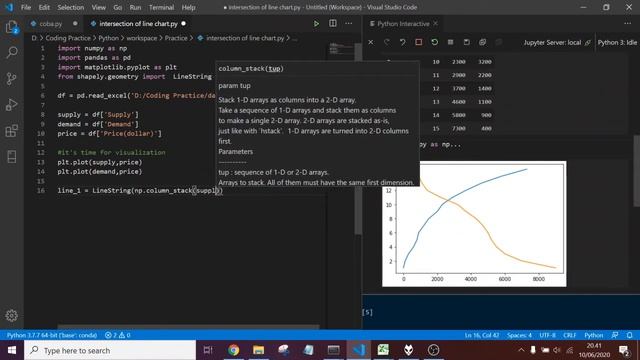640x360 pixels.
Task: Open problems panel via errors and warnings count
Action: 118,335
